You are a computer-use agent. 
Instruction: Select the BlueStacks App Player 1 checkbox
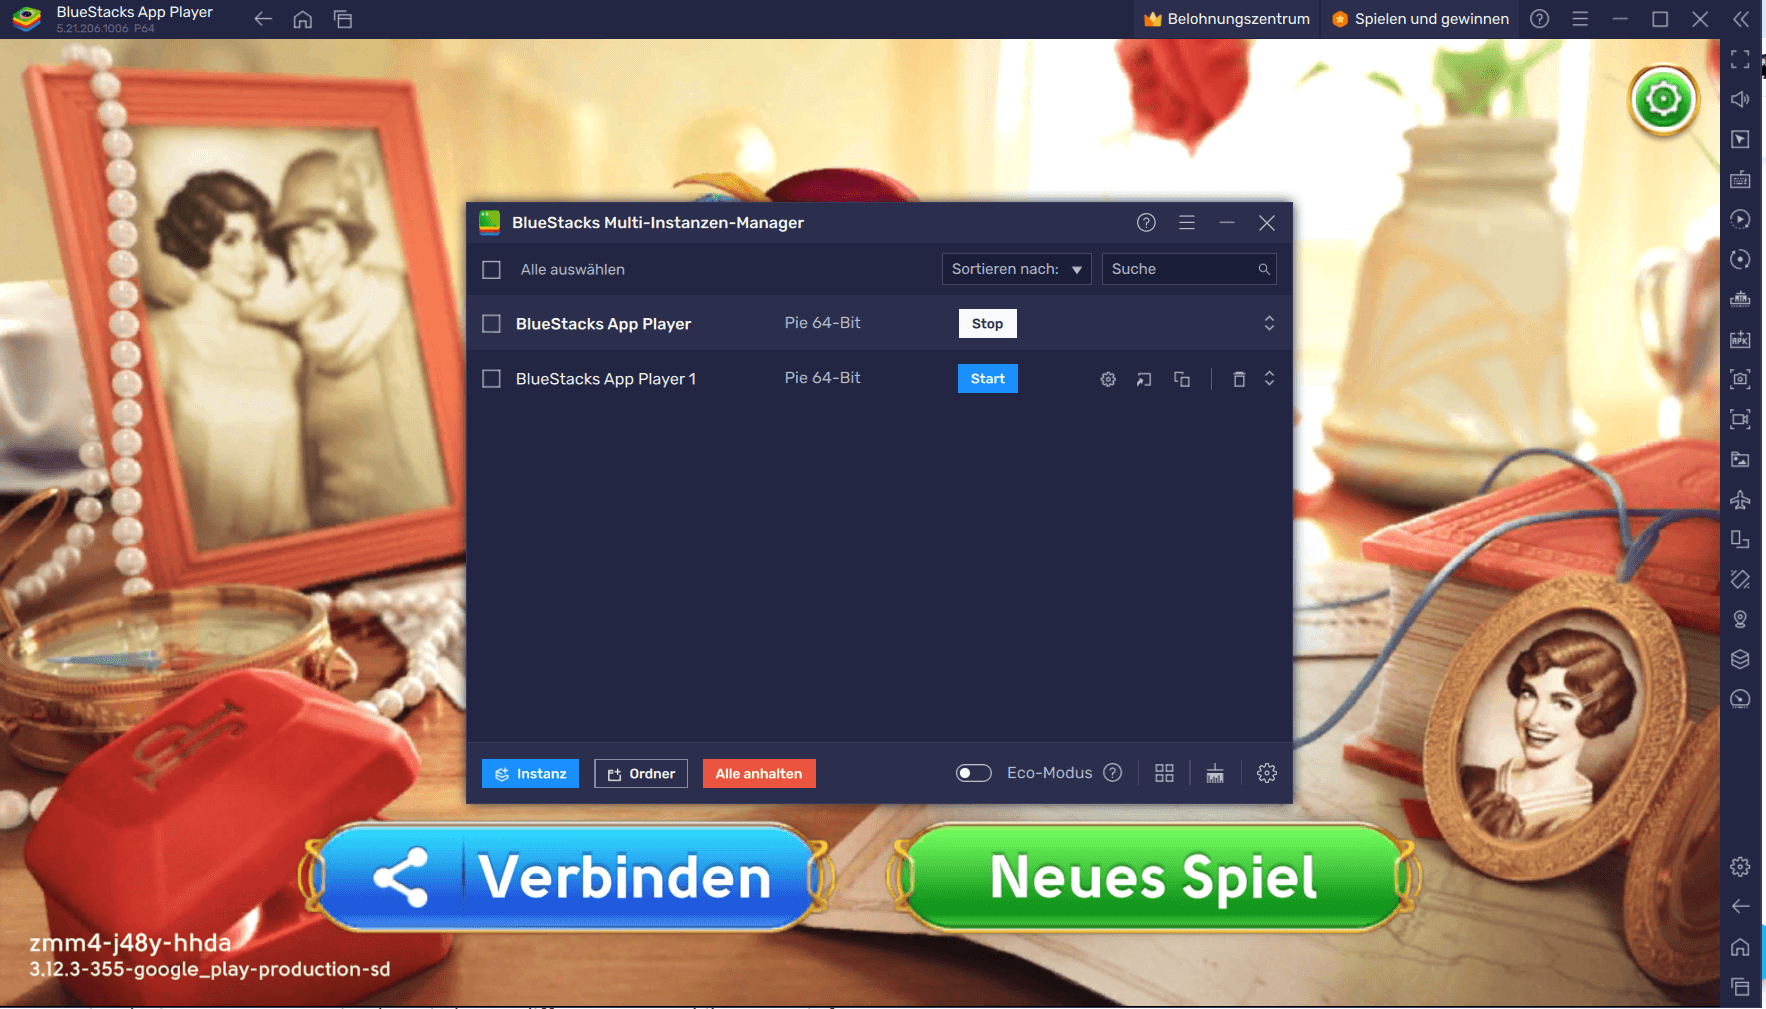coord(491,379)
